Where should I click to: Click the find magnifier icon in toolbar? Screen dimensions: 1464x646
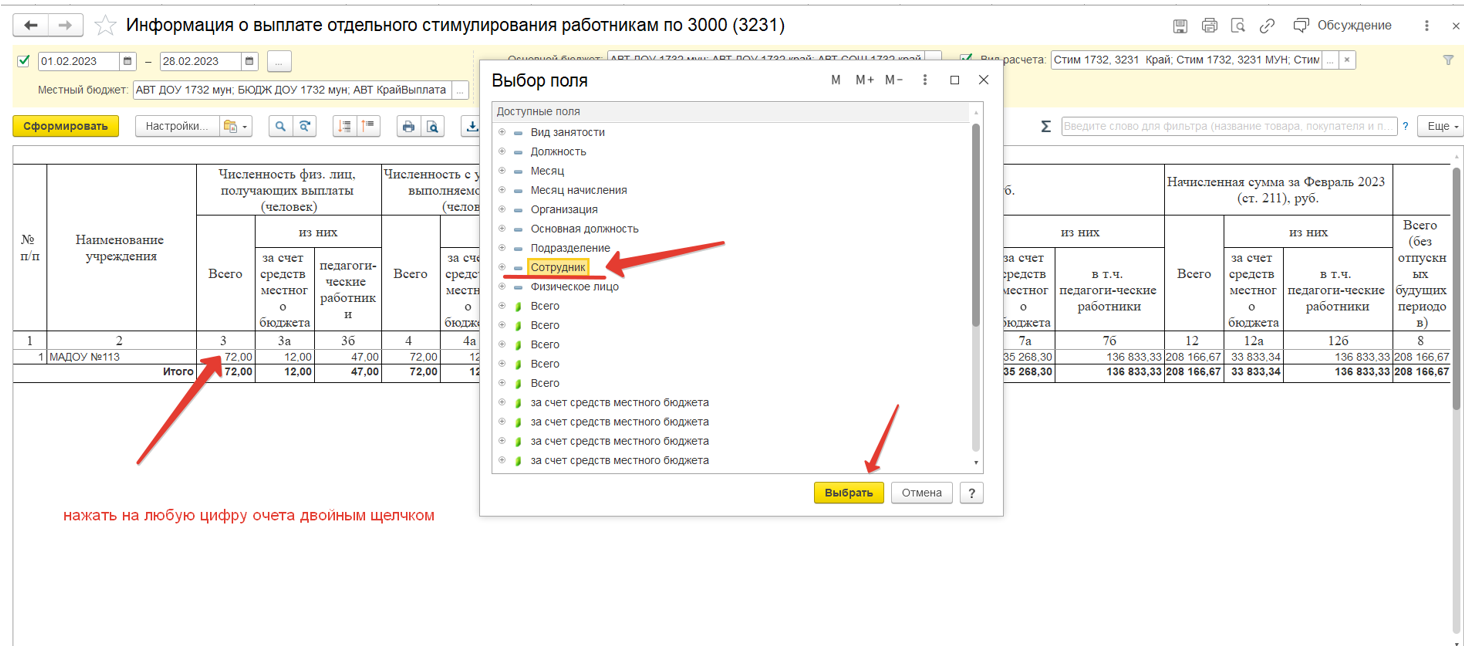[281, 127]
